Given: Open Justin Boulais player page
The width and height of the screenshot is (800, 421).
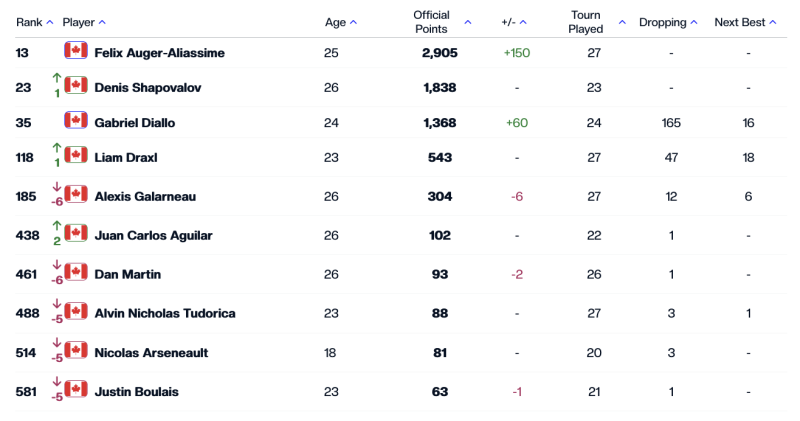Looking at the screenshot, I should coord(136,391).
